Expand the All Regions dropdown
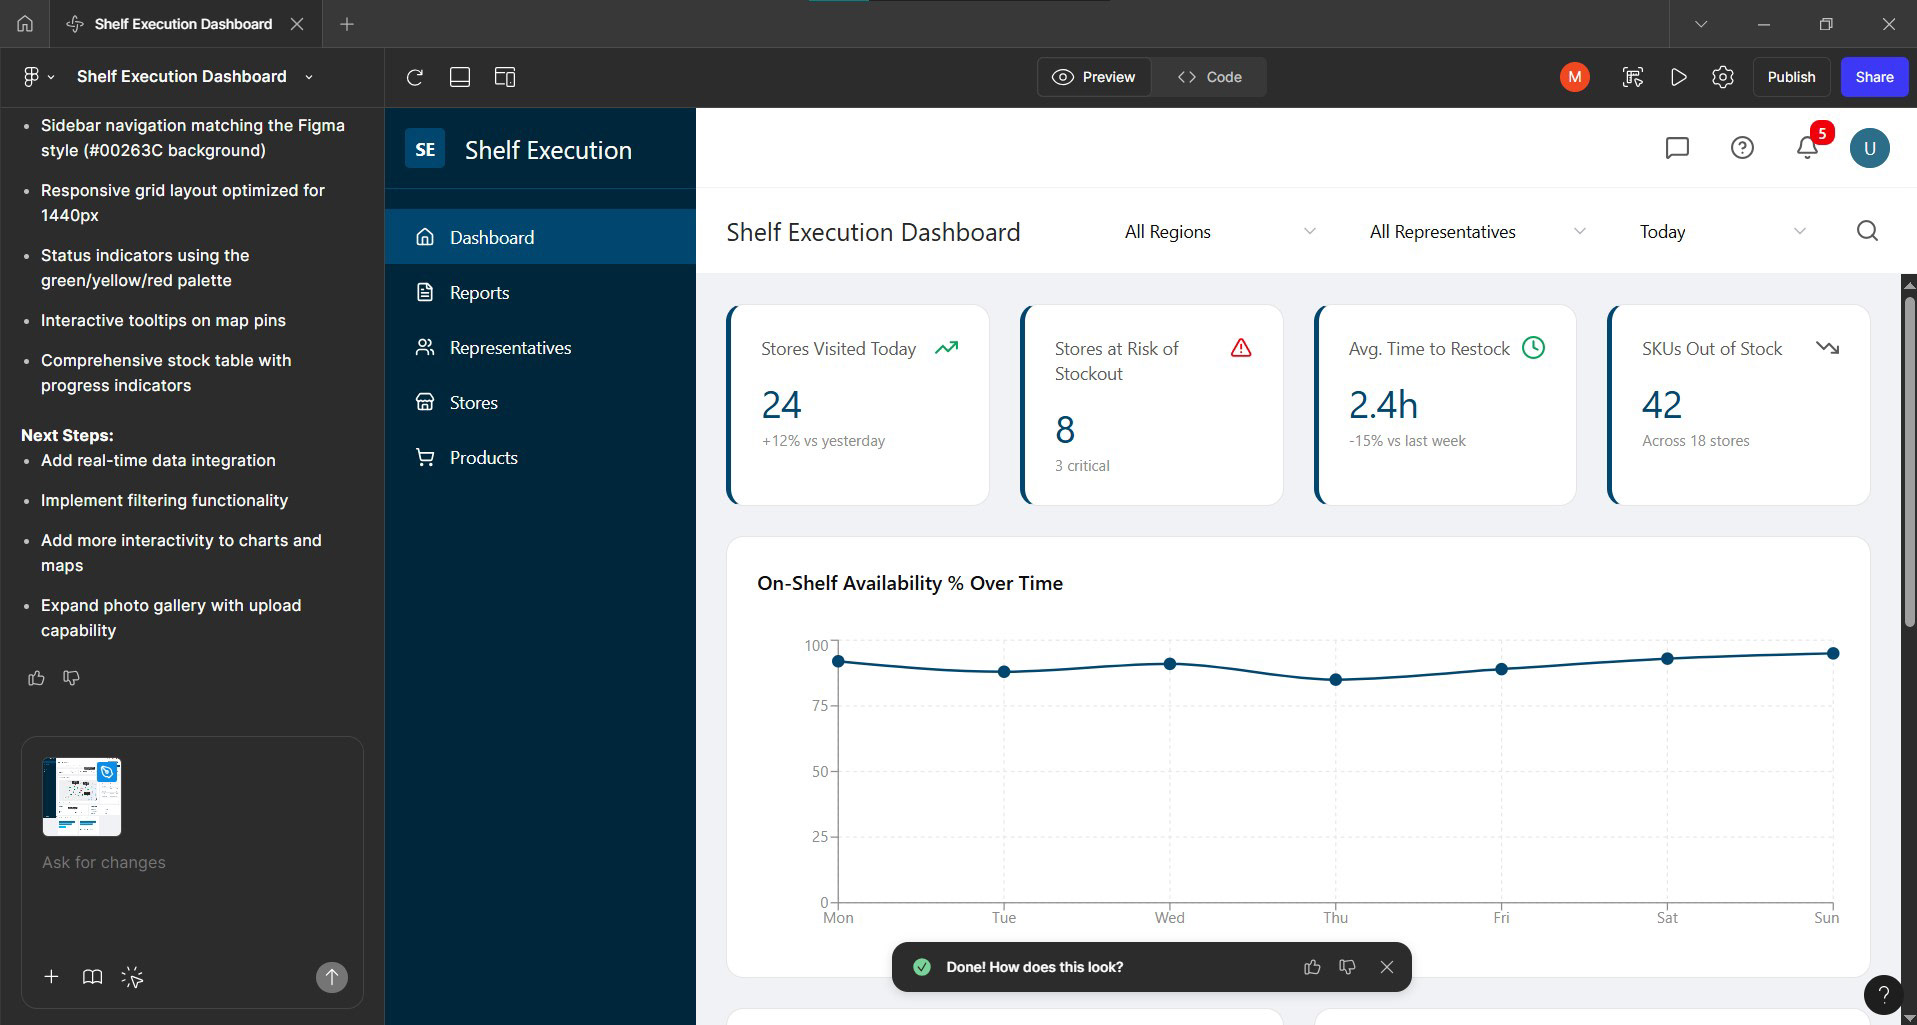 (1219, 232)
